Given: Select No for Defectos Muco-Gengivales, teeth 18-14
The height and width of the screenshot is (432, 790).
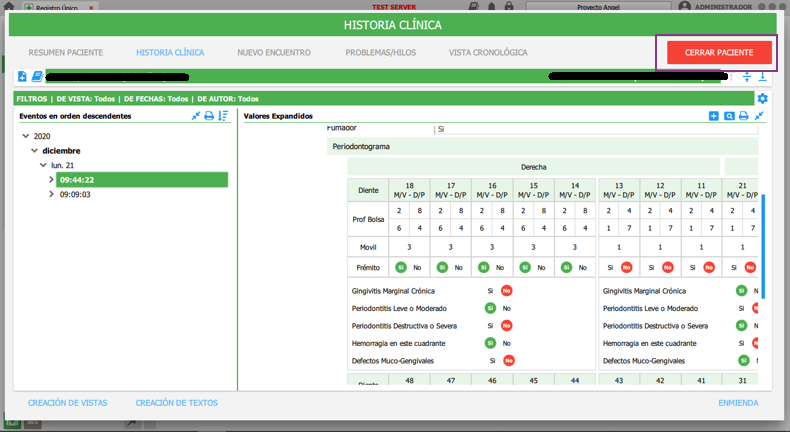Looking at the screenshot, I should pos(509,360).
